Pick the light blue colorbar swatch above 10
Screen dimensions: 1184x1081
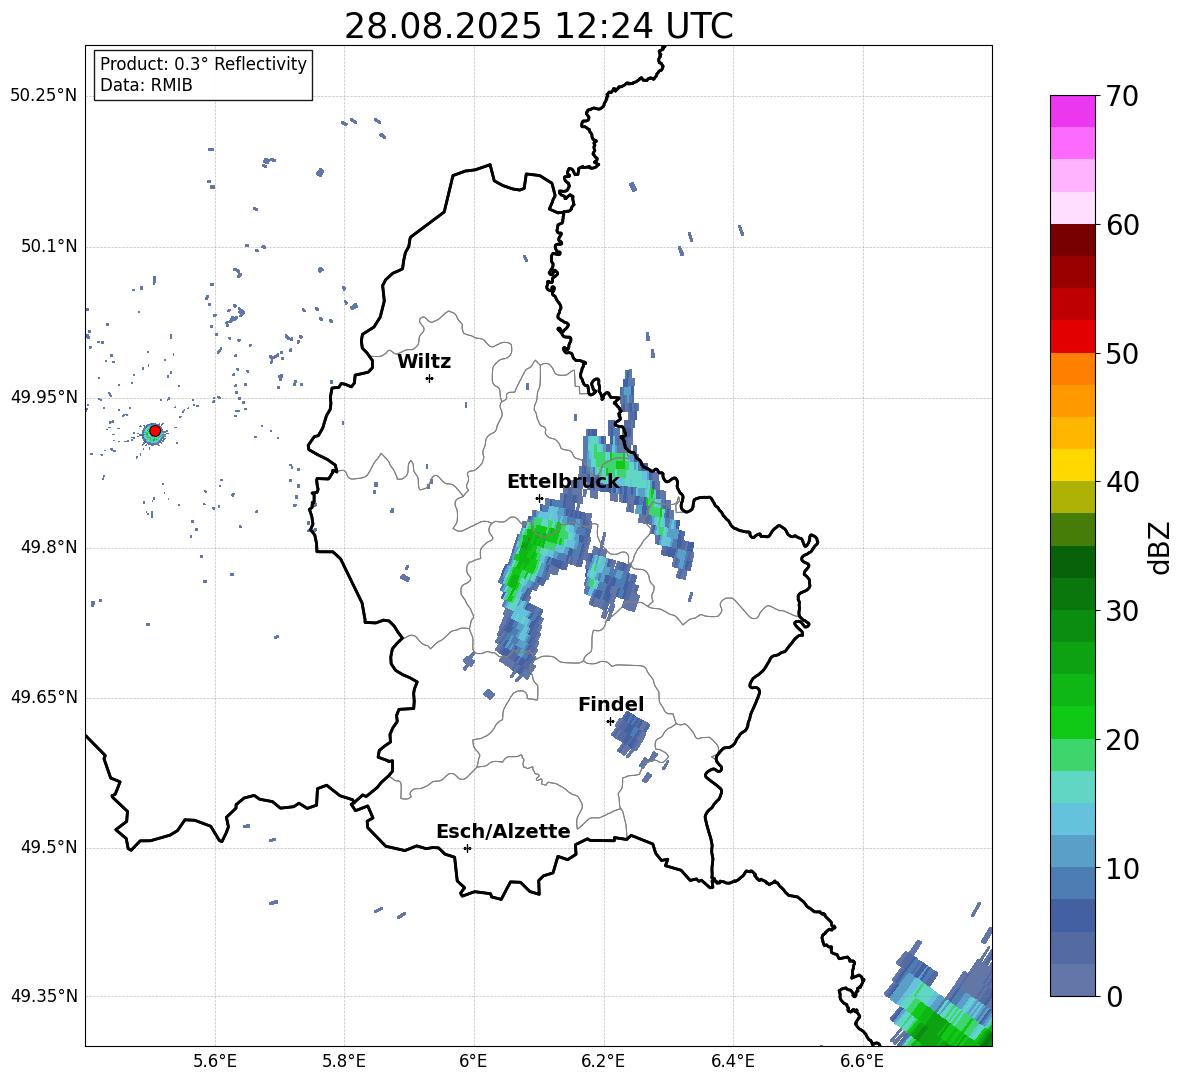coord(1072,851)
